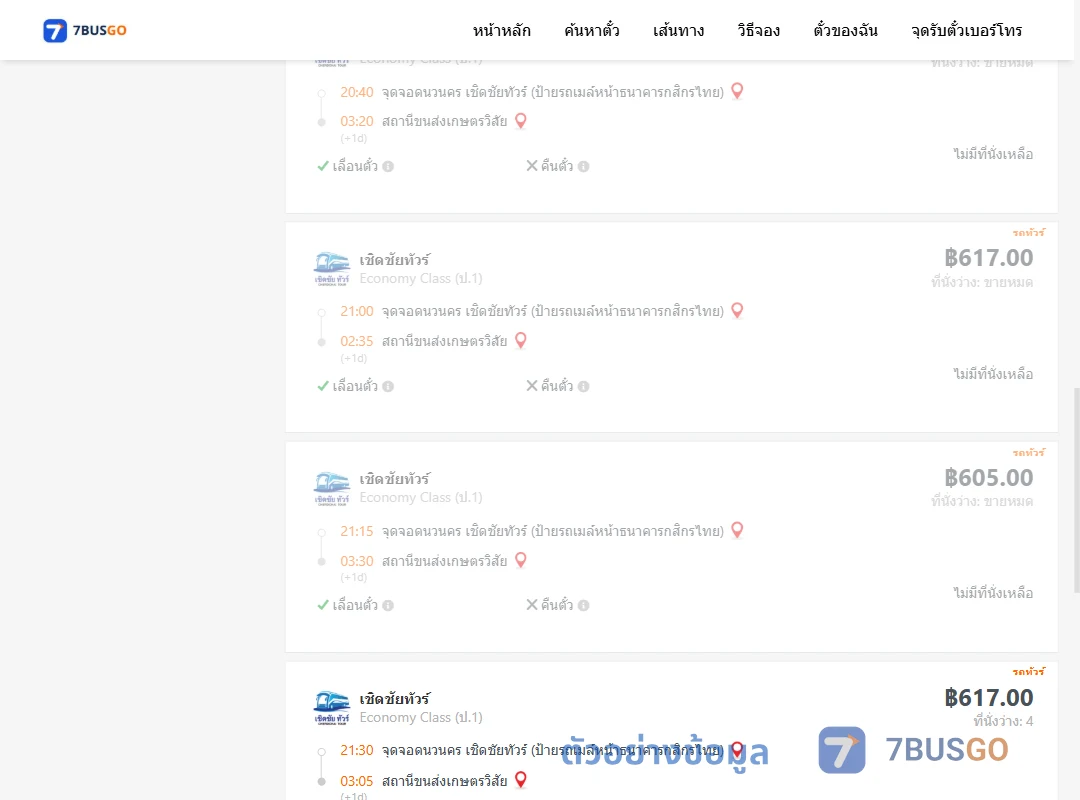1080x800 pixels.
Task: Show map pin for 20:40 departure stop
Action: tap(737, 91)
